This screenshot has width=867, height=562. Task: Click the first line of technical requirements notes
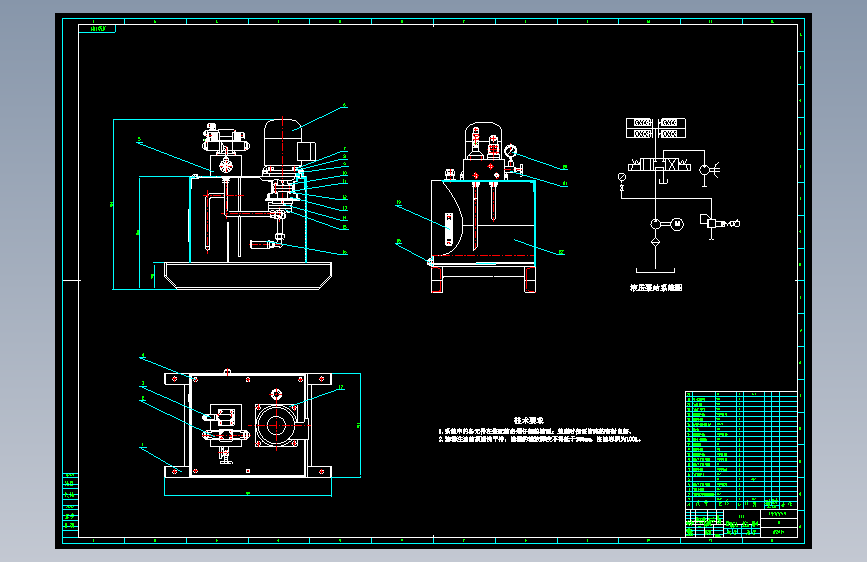(535, 431)
